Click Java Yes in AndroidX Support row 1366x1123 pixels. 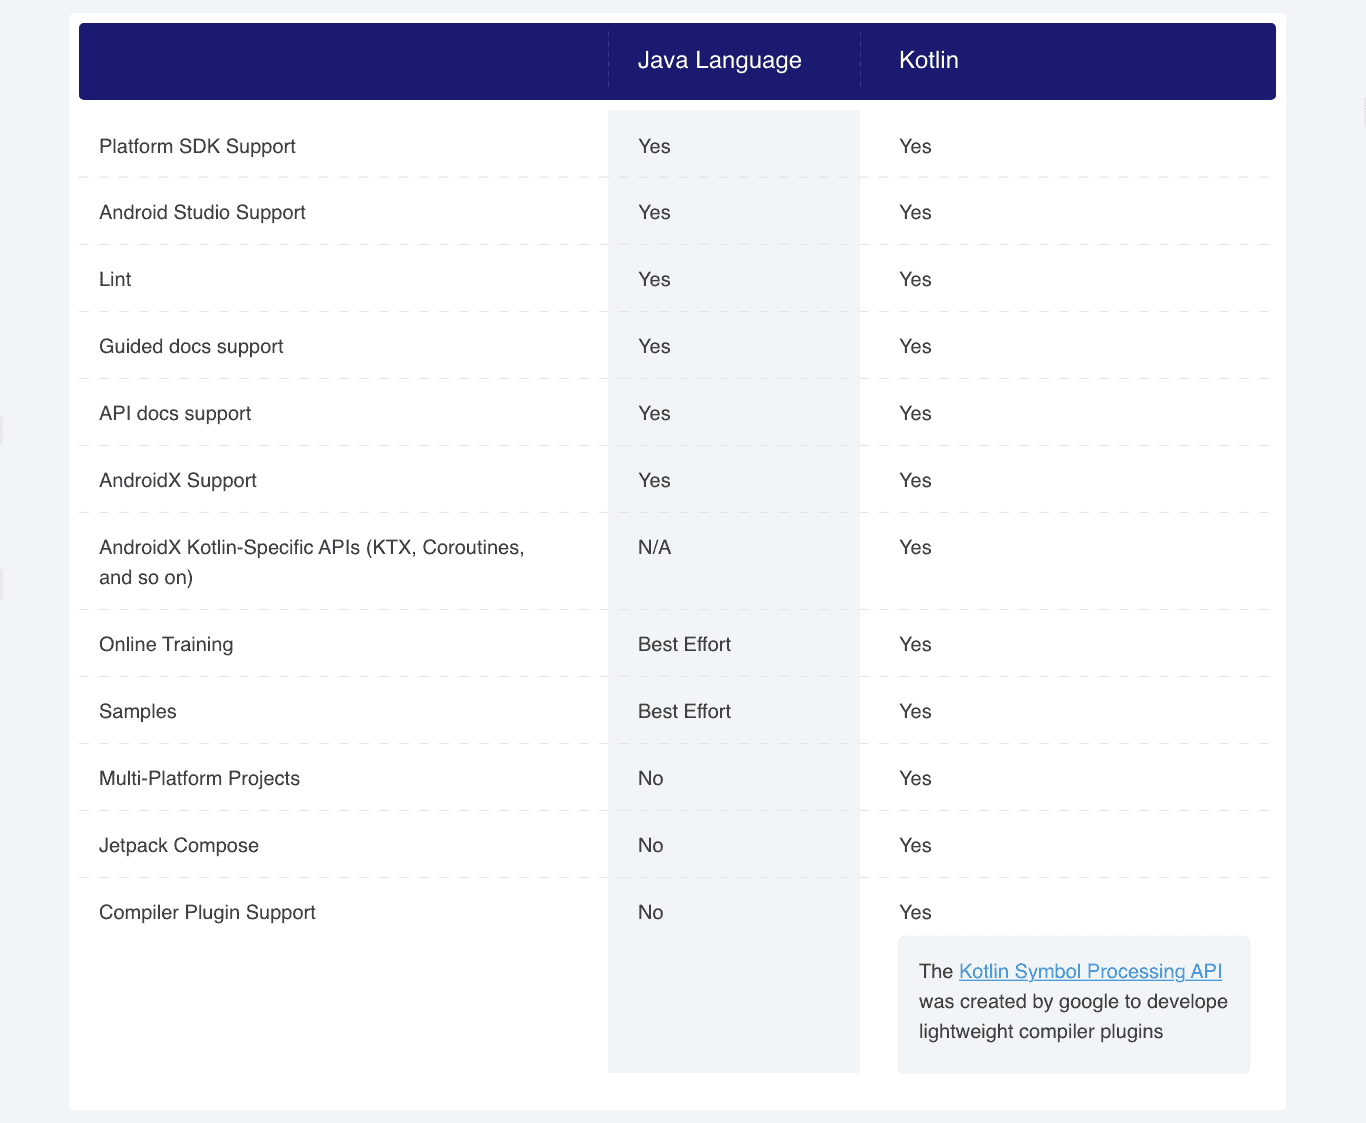click(x=654, y=480)
